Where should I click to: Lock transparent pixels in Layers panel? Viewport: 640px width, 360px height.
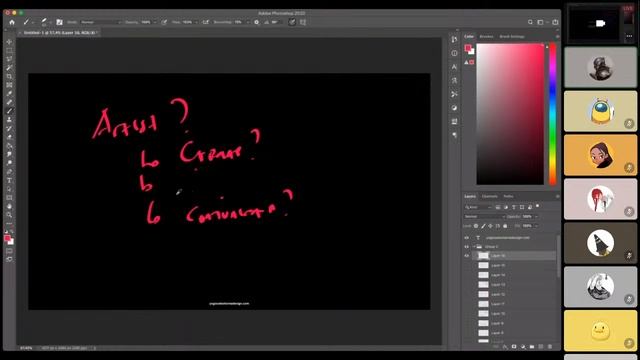476,226
